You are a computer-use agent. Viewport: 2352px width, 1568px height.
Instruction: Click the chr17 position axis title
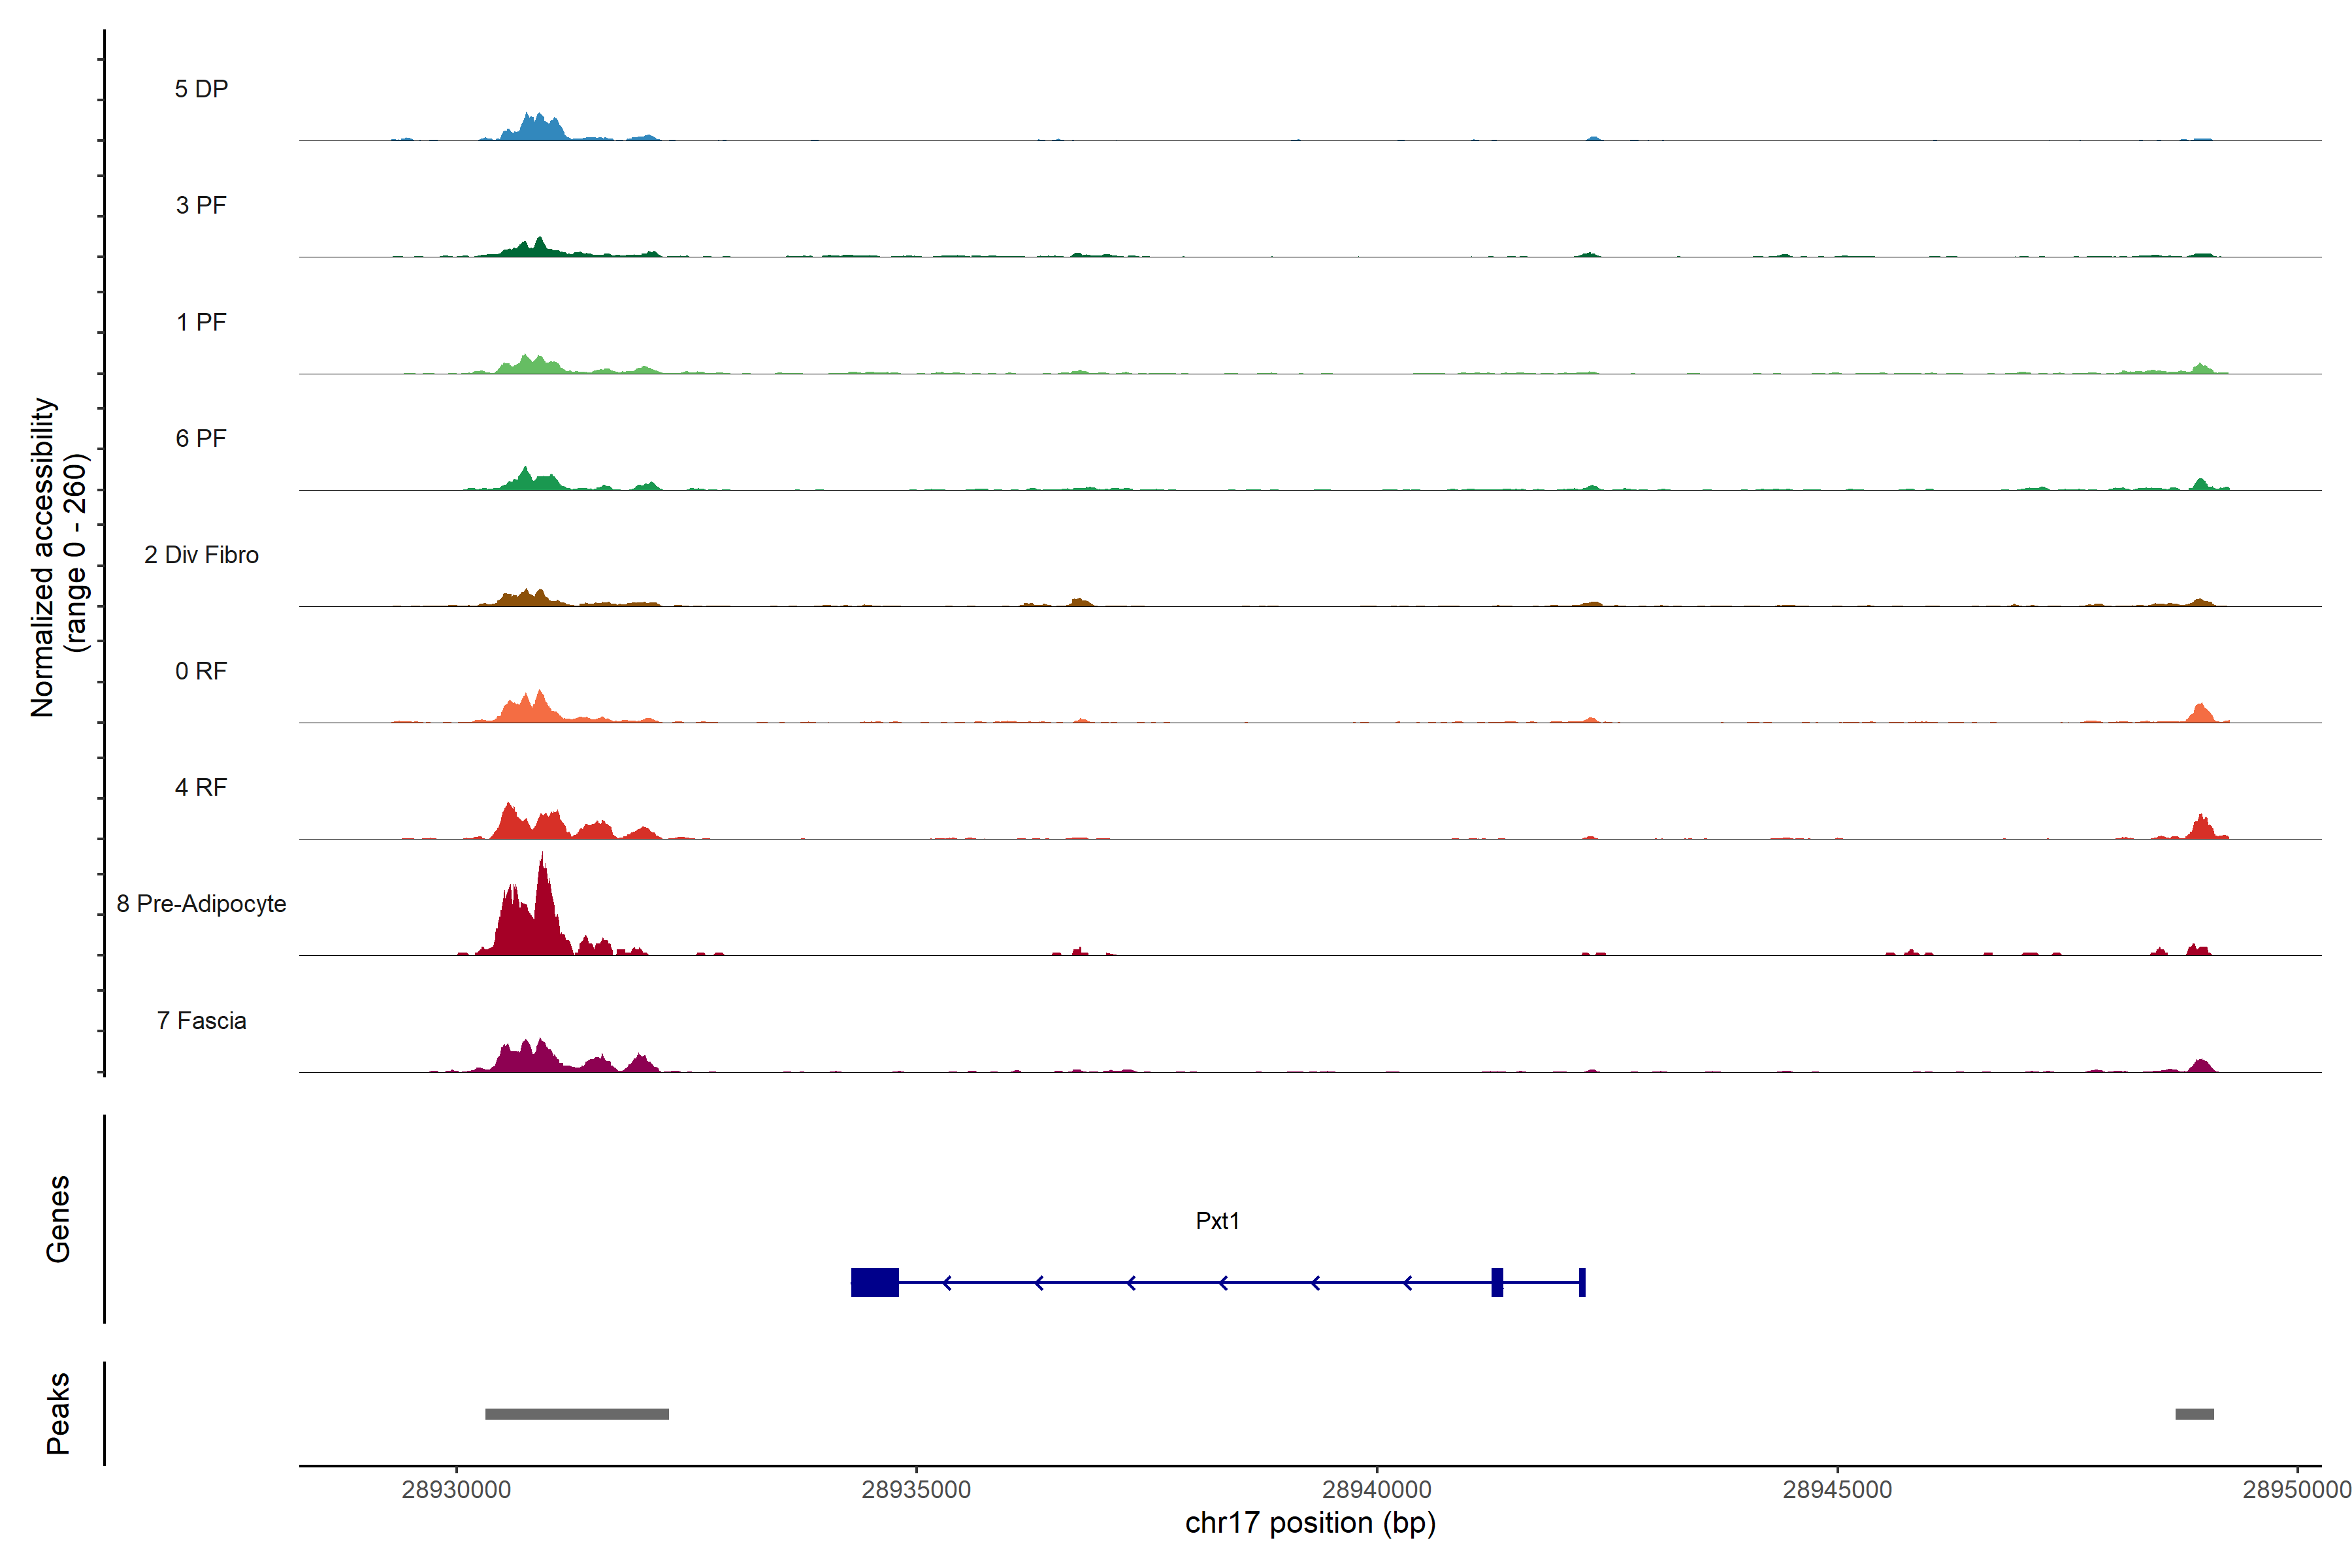(1310, 1523)
